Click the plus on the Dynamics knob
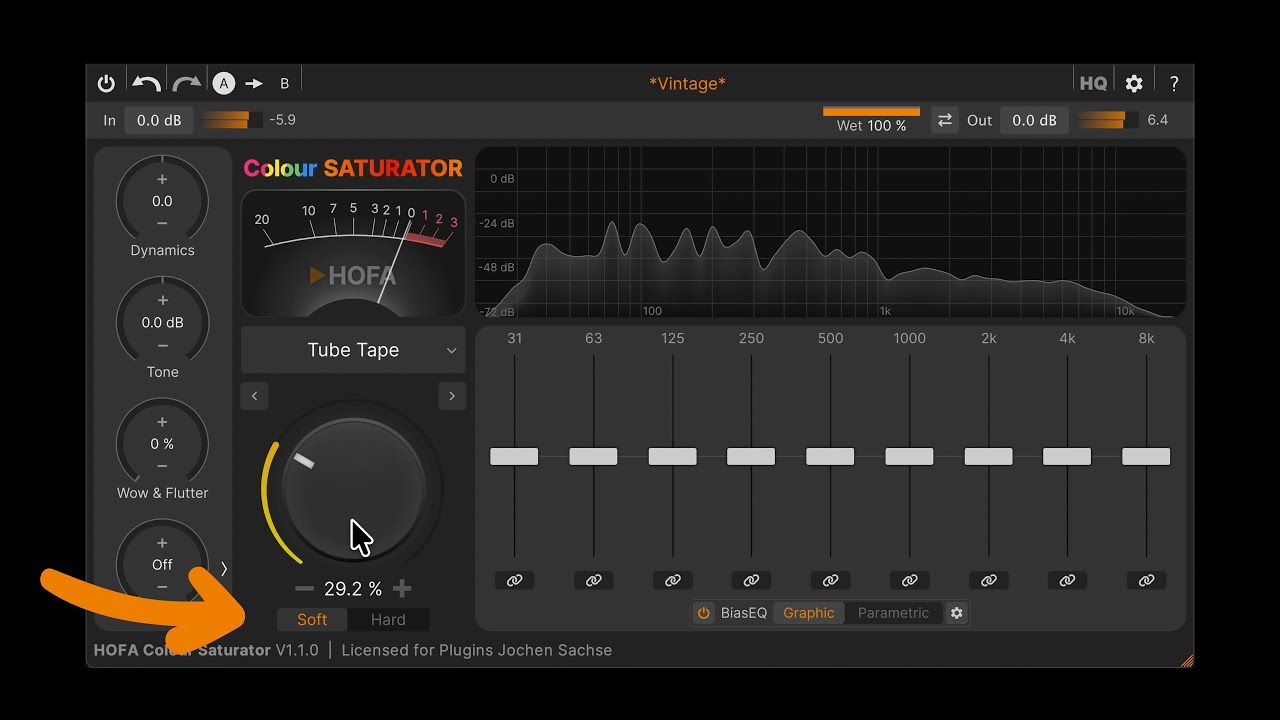Image resolution: width=1280 pixels, height=720 pixels. tap(162, 180)
